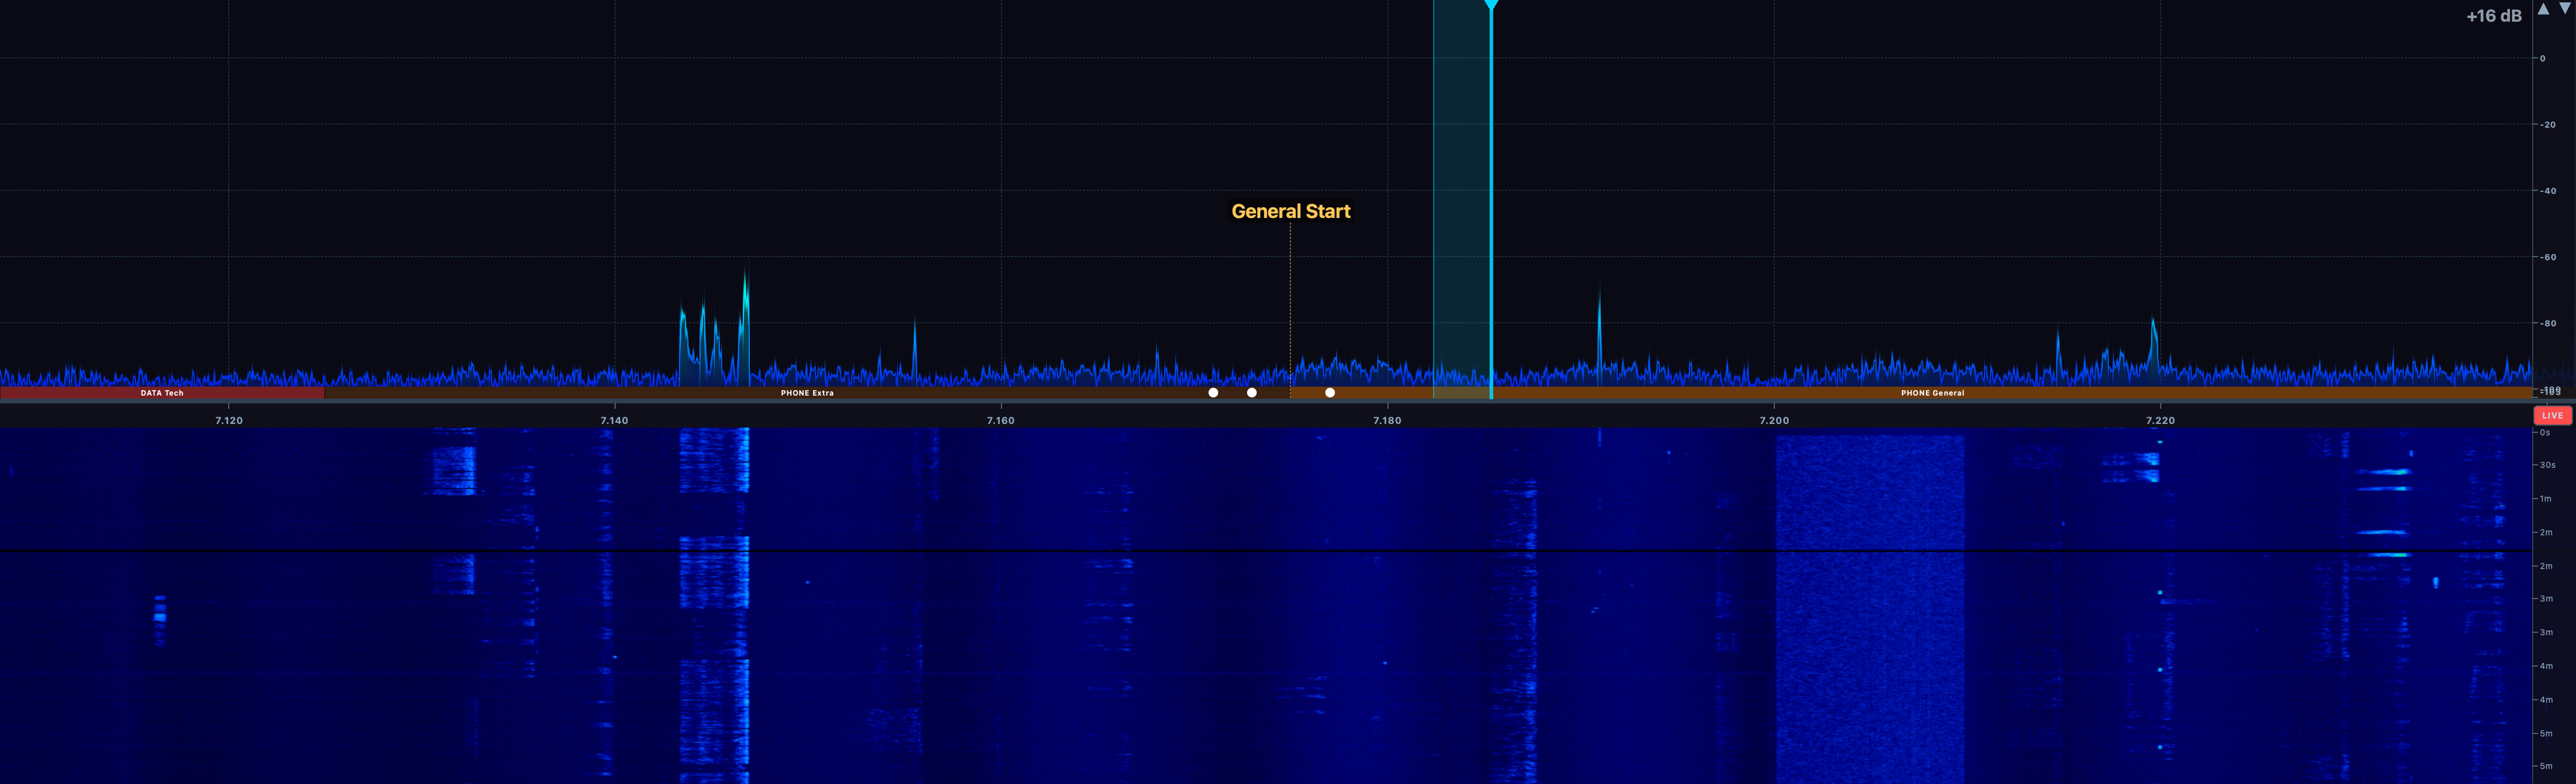Viewport: 2576px width, 784px height.
Task: Click the +16 dB gain readout
Action: [x=2494, y=16]
